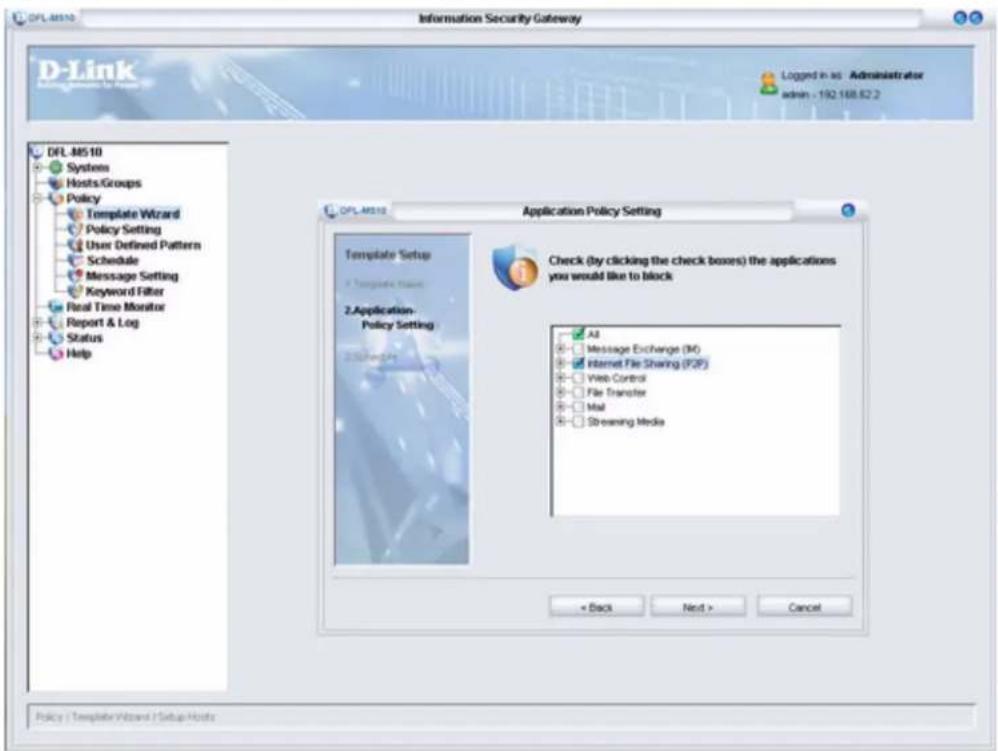Click the shield info icon in dialog
The height and width of the screenshot is (751, 998).
[x=516, y=267]
